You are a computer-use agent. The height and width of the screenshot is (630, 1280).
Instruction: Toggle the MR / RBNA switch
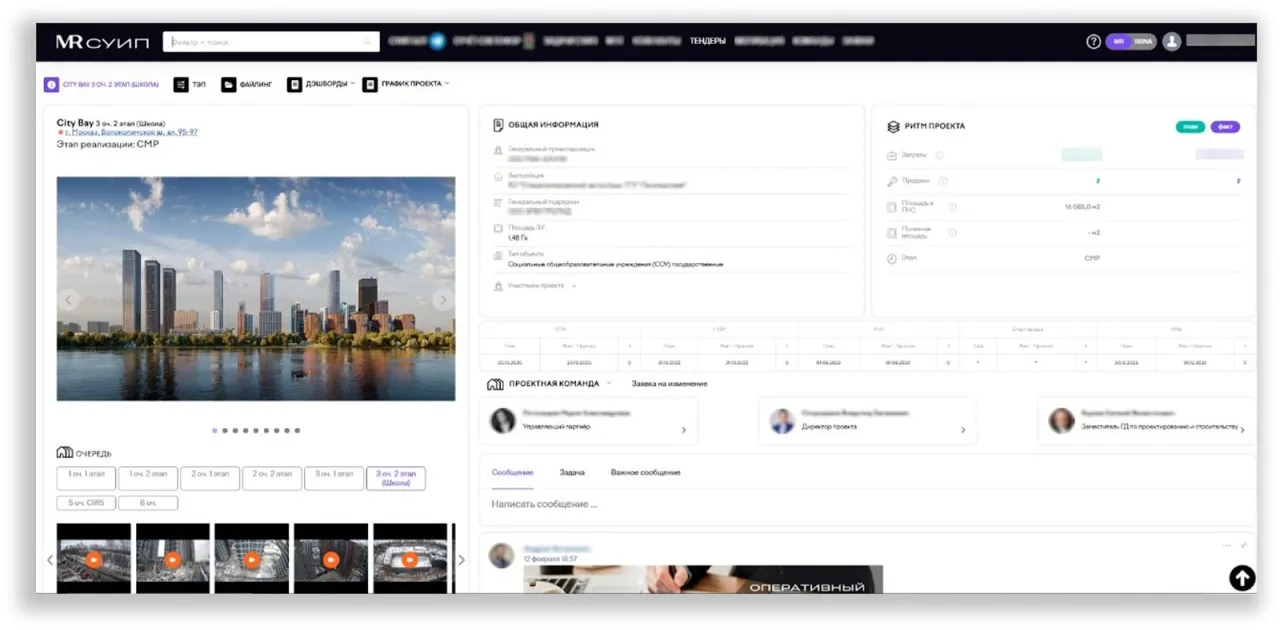pos(1131,42)
